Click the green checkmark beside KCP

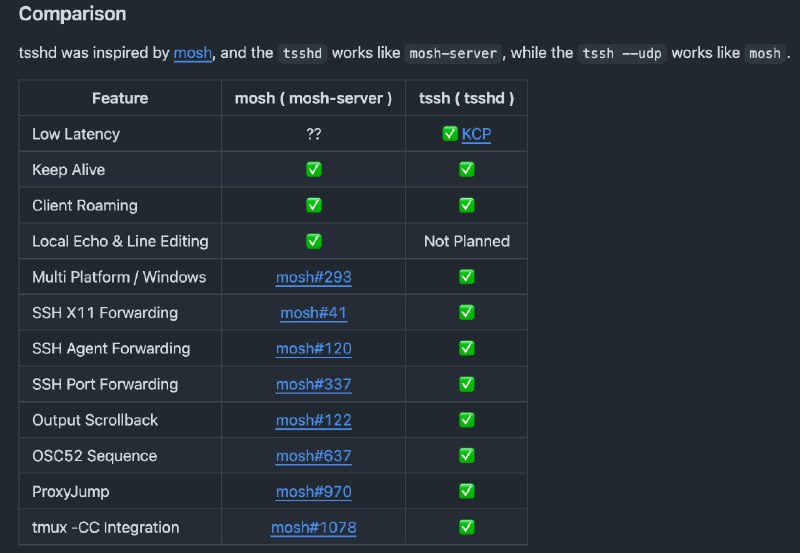pyautogui.click(x=450, y=134)
